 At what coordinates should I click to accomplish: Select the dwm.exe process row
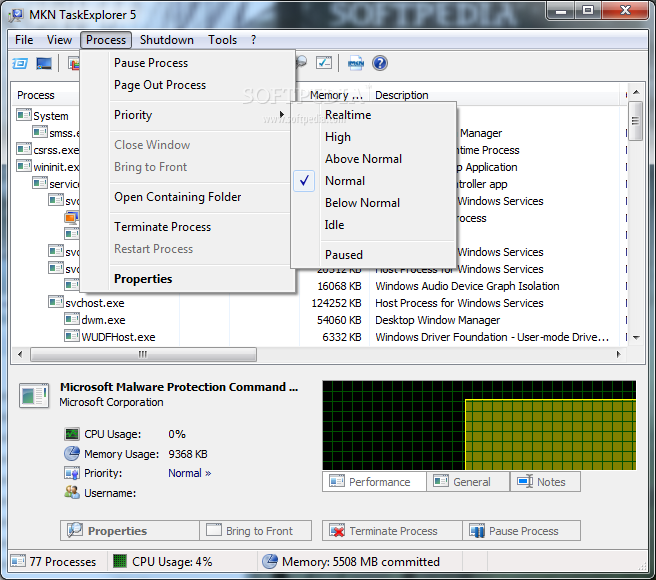pos(318,320)
